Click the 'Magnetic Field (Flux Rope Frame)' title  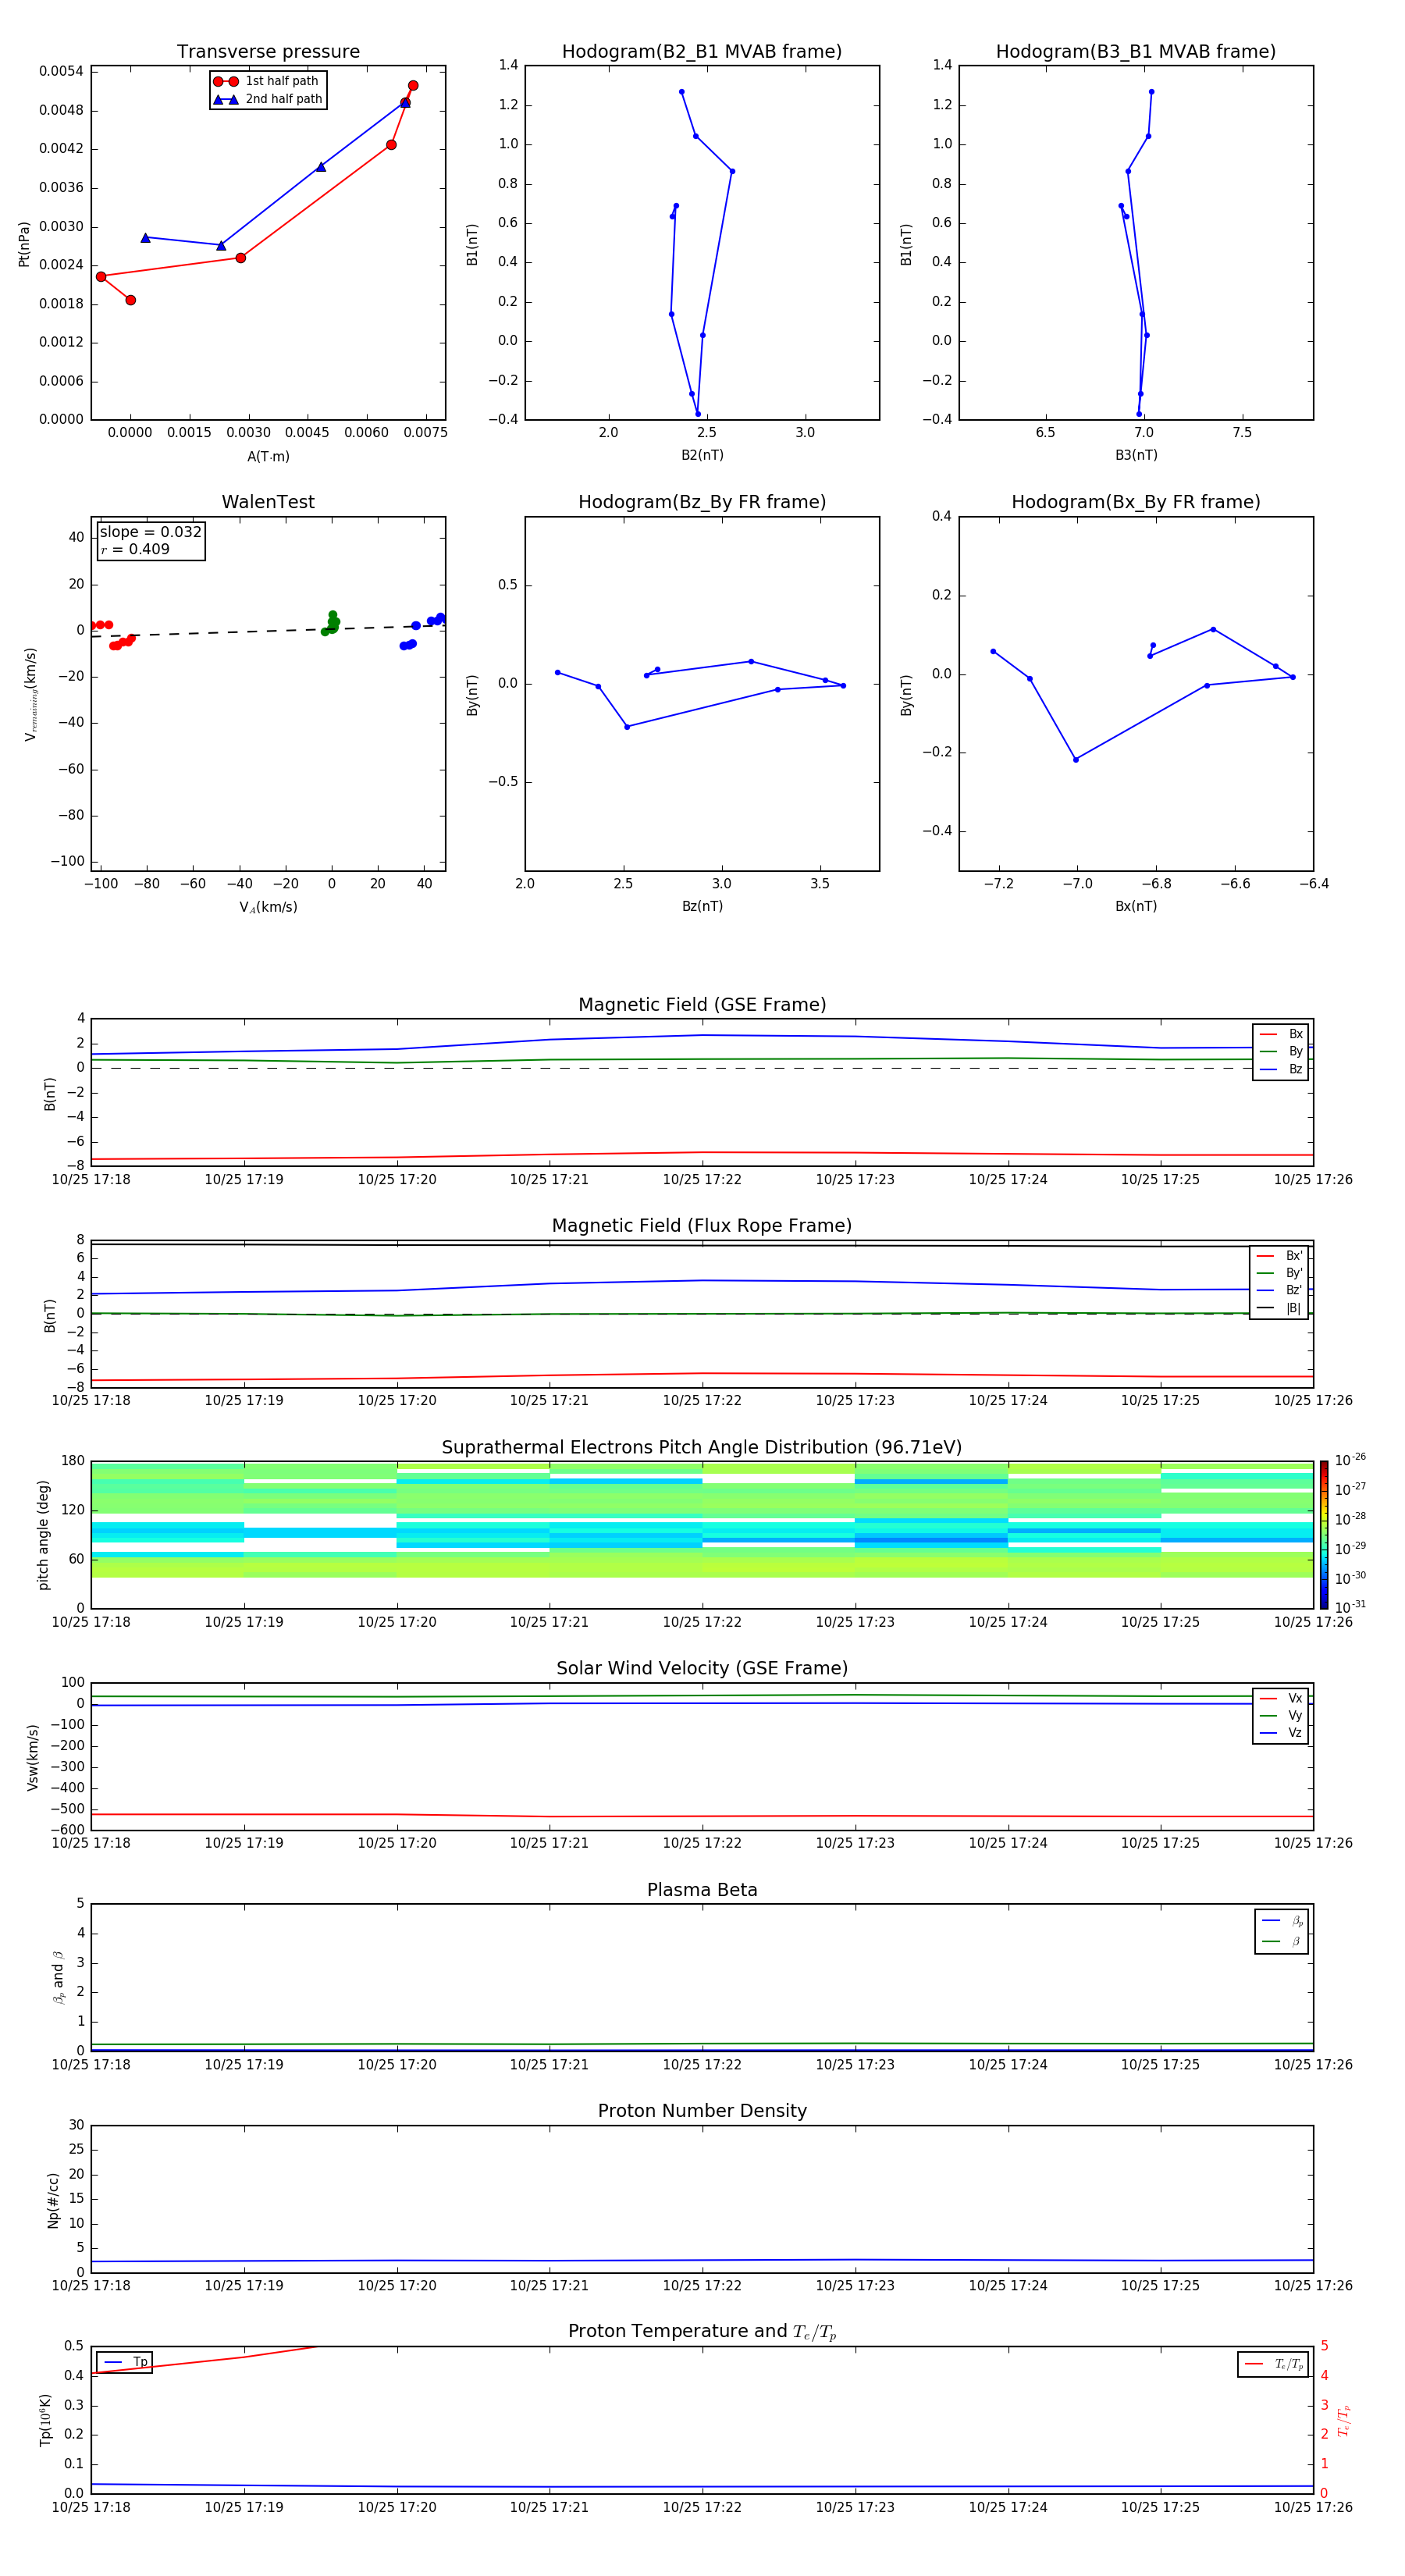point(702,1225)
